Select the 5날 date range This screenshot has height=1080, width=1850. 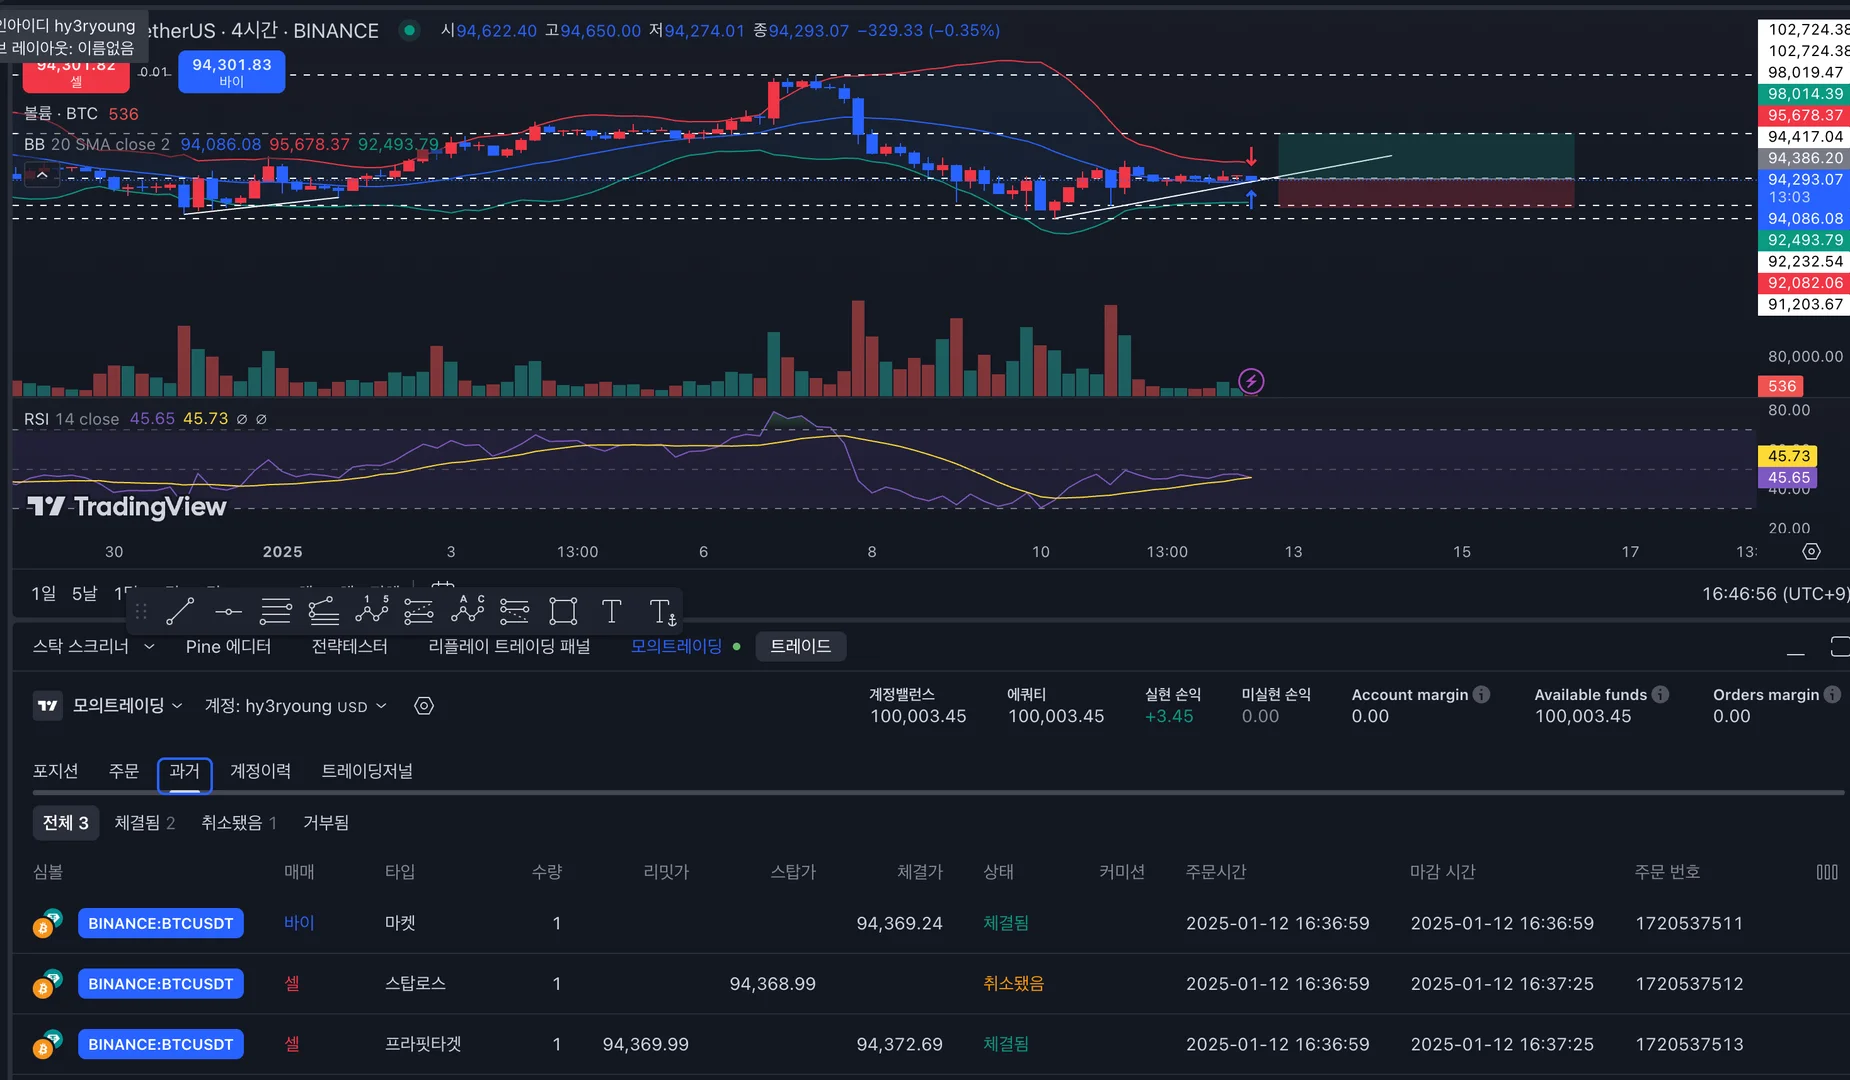[84, 594]
